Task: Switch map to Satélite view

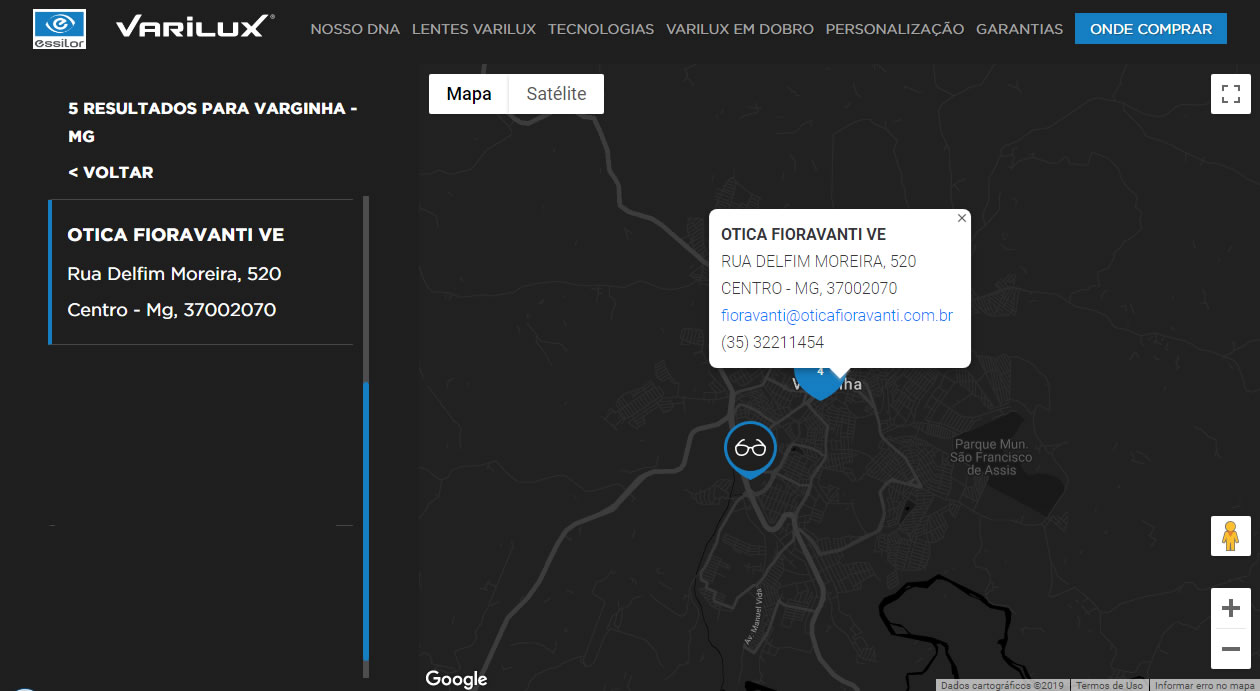Action: tap(556, 94)
